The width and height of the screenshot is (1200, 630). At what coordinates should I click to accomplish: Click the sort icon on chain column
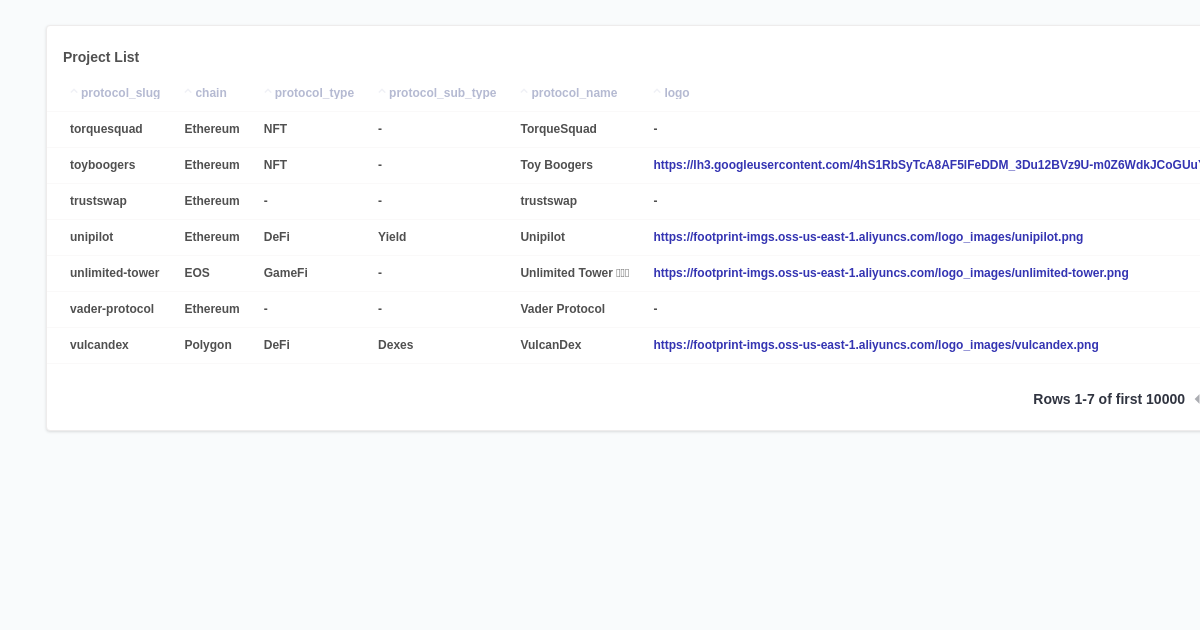tap(187, 92)
